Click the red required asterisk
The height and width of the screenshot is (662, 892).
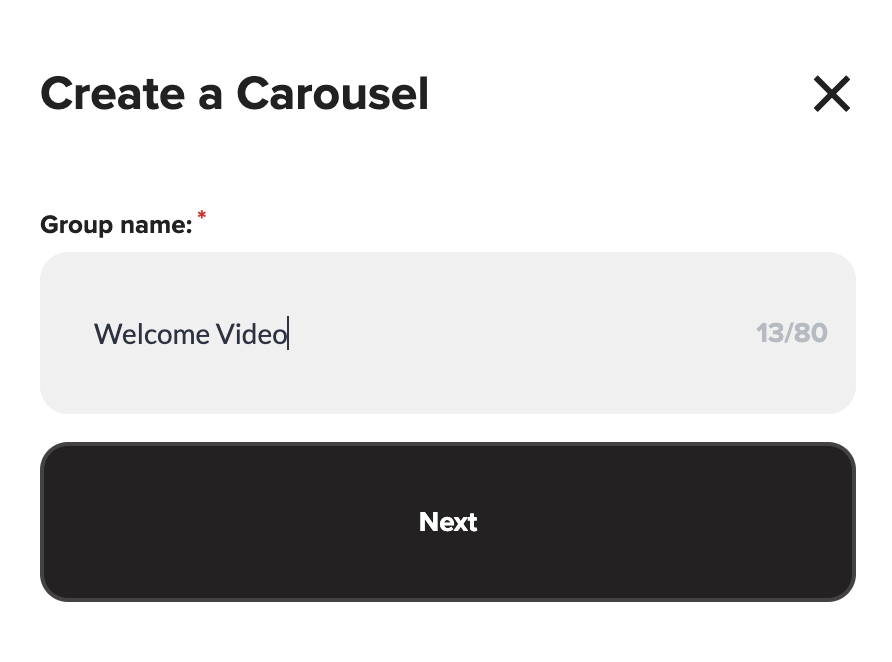(x=202, y=216)
